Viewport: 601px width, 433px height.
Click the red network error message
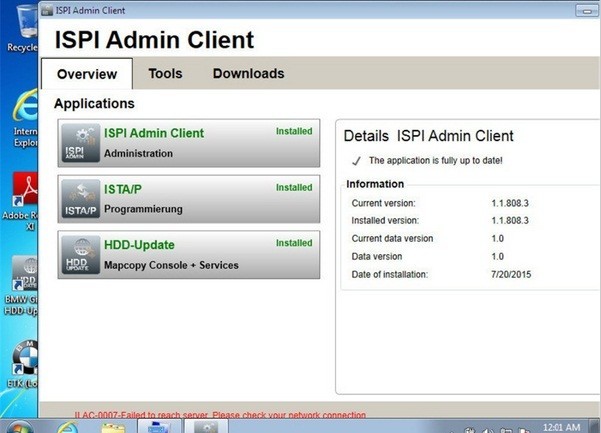pos(220,414)
